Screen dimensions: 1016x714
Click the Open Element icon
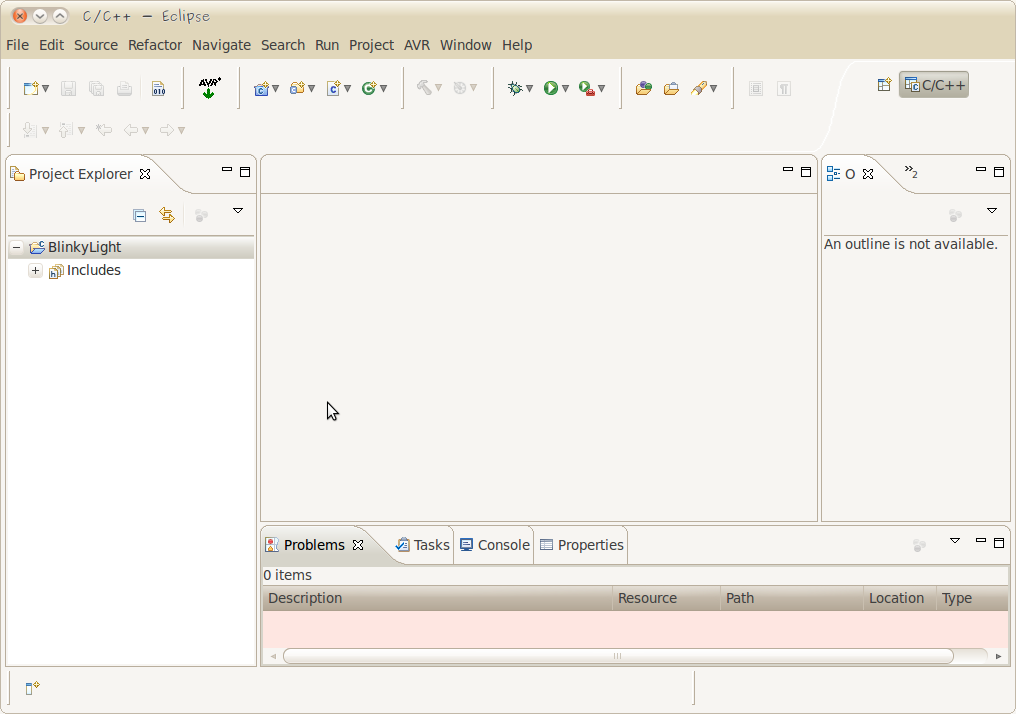[643, 88]
